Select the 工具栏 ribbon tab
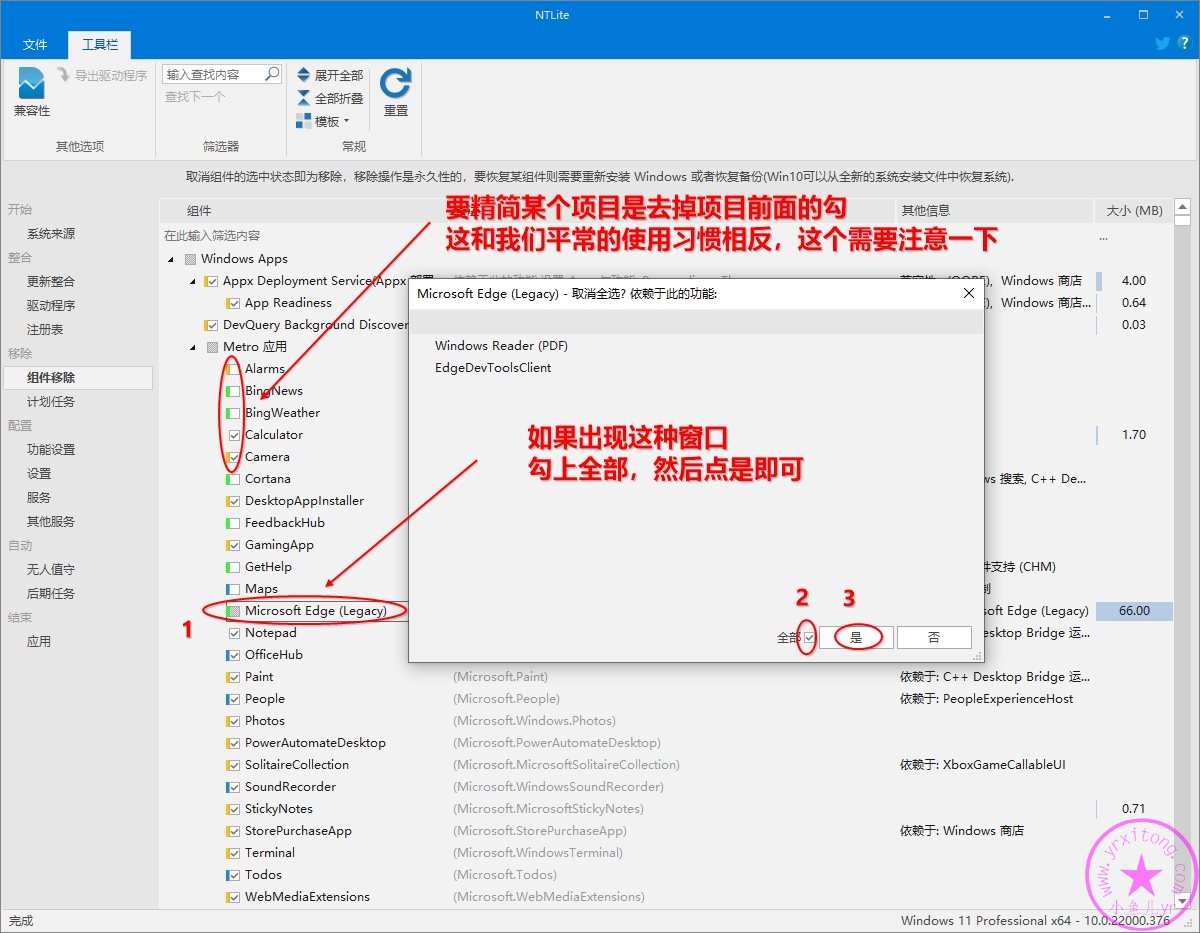 tap(99, 44)
